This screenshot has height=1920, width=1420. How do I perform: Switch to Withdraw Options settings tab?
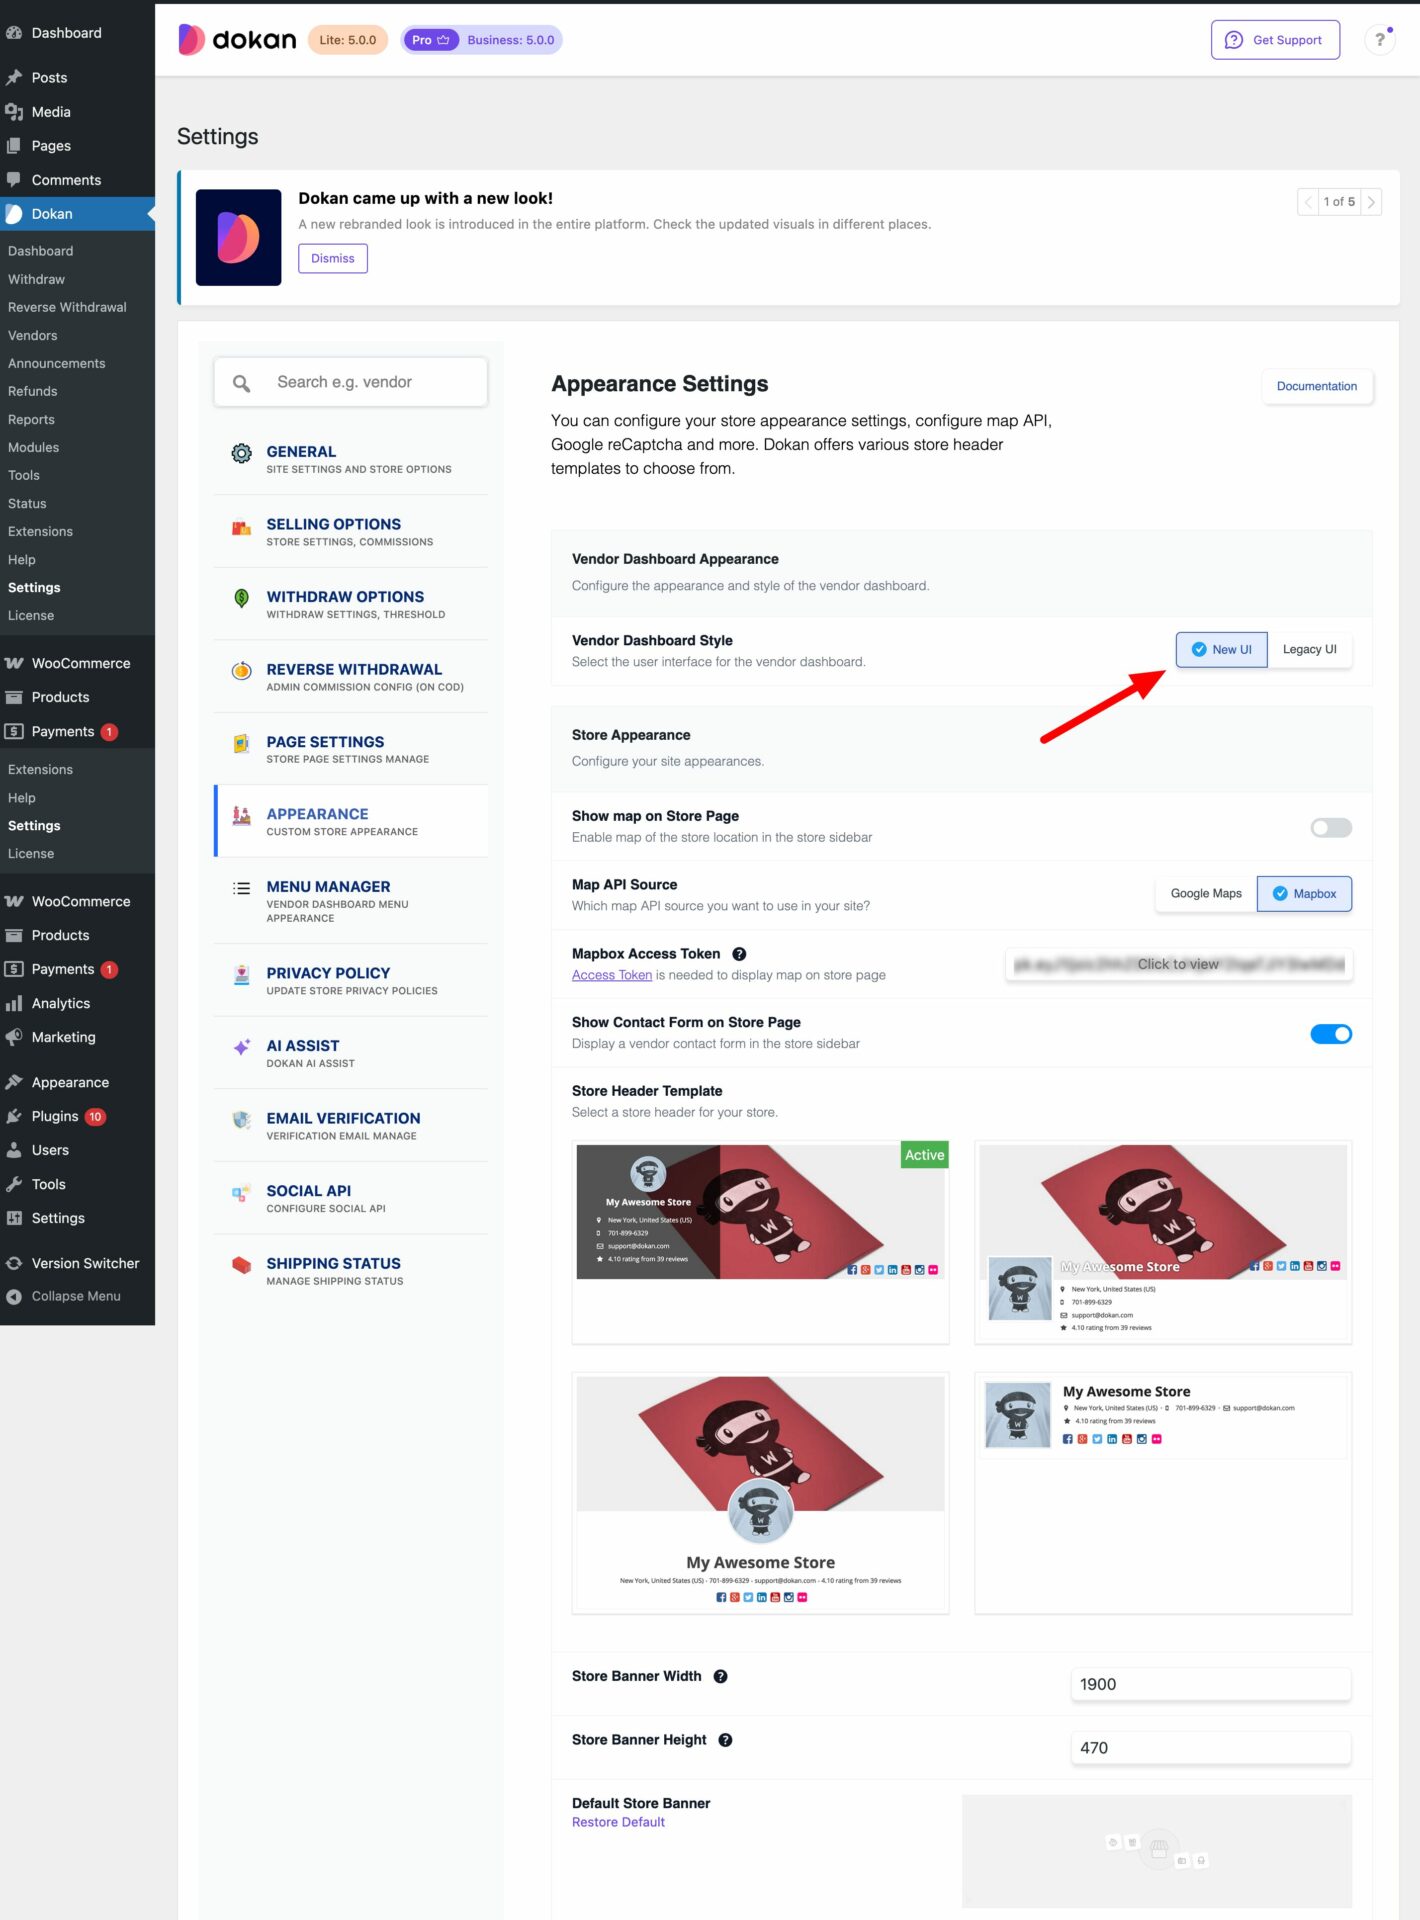[351, 604]
